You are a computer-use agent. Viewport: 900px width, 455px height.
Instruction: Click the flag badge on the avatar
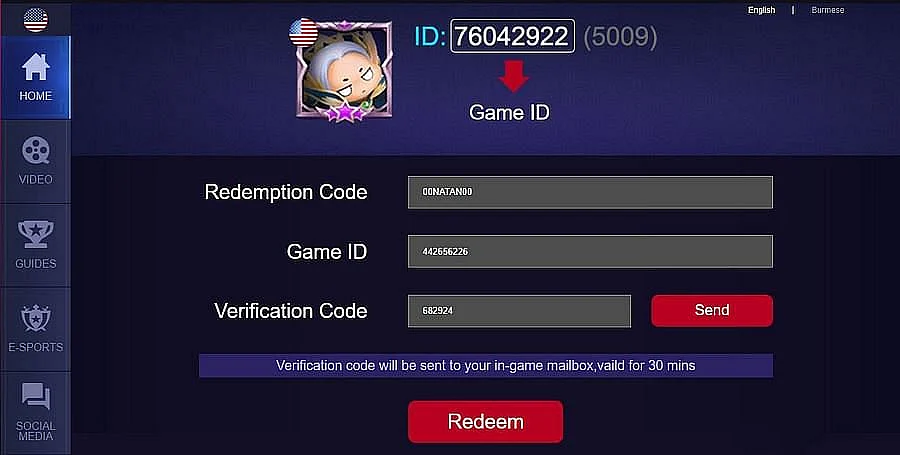click(x=304, y=32)
